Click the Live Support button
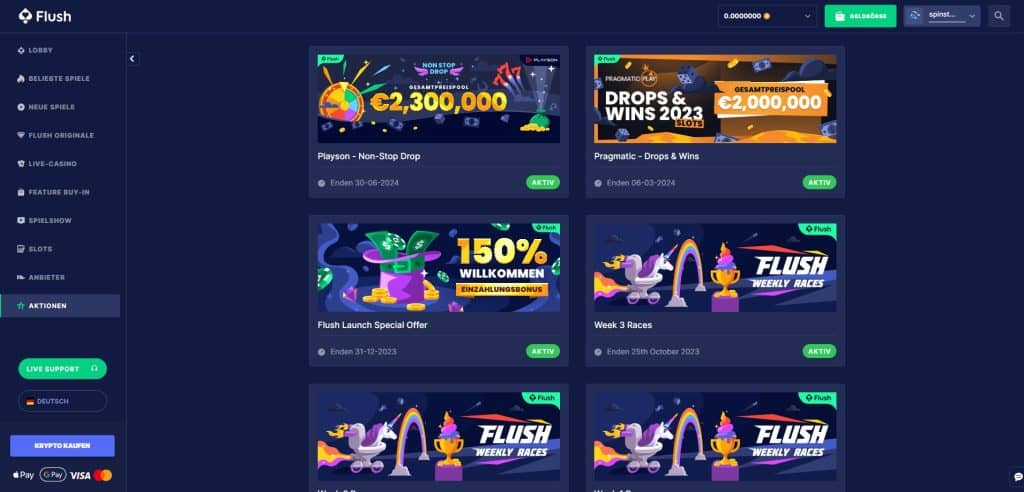Screen dimensions: 1024x492 [x=63, y=369]
